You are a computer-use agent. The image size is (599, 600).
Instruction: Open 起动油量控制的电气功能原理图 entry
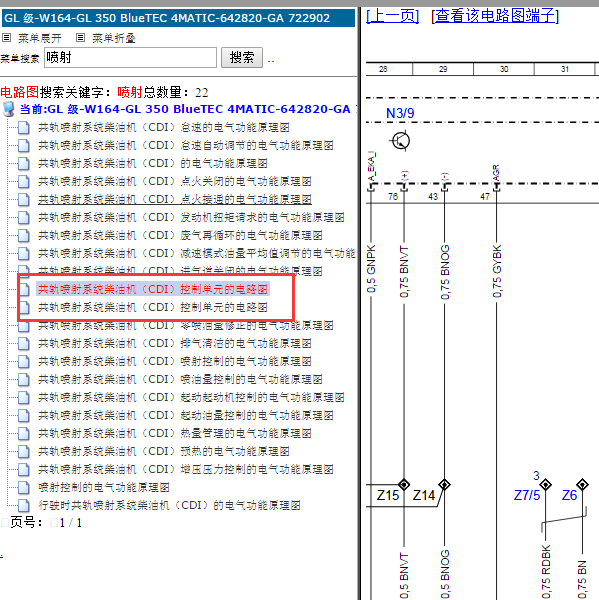pyautogui.click(x=186, y=415)
